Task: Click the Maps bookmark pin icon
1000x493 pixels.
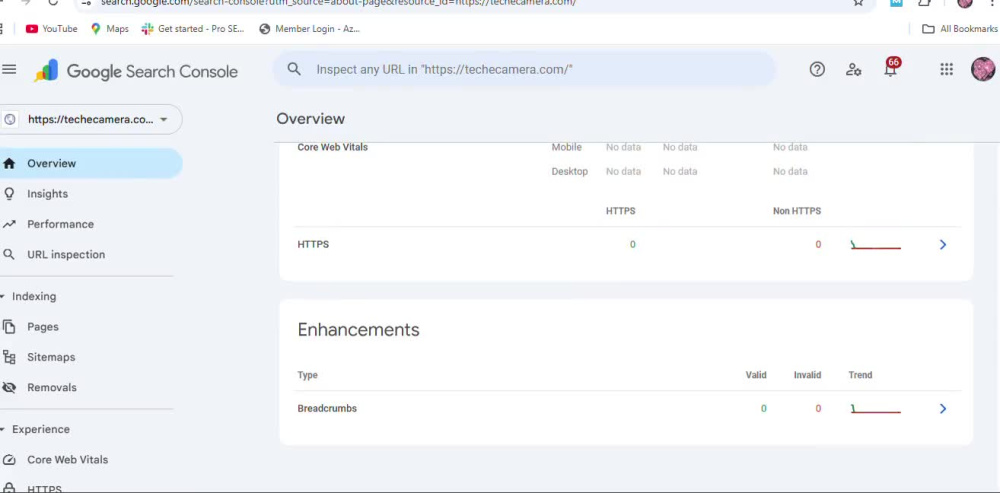Action: coord(96,29)
